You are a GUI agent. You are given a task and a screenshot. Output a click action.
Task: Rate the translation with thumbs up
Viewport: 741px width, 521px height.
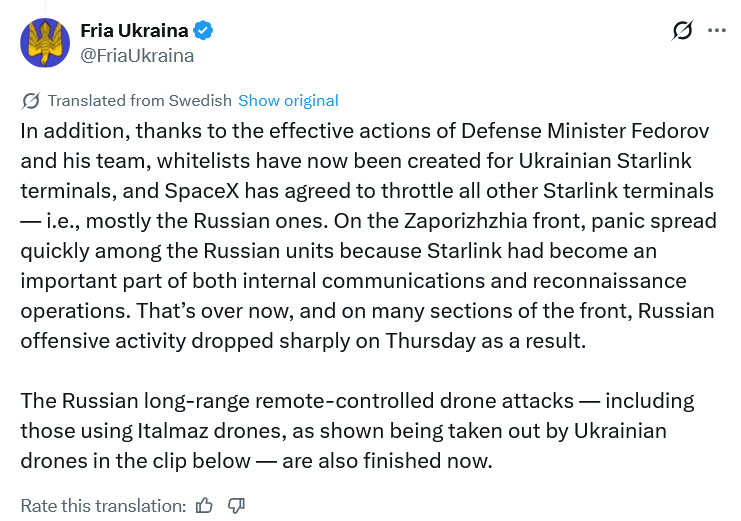point(205,505)
